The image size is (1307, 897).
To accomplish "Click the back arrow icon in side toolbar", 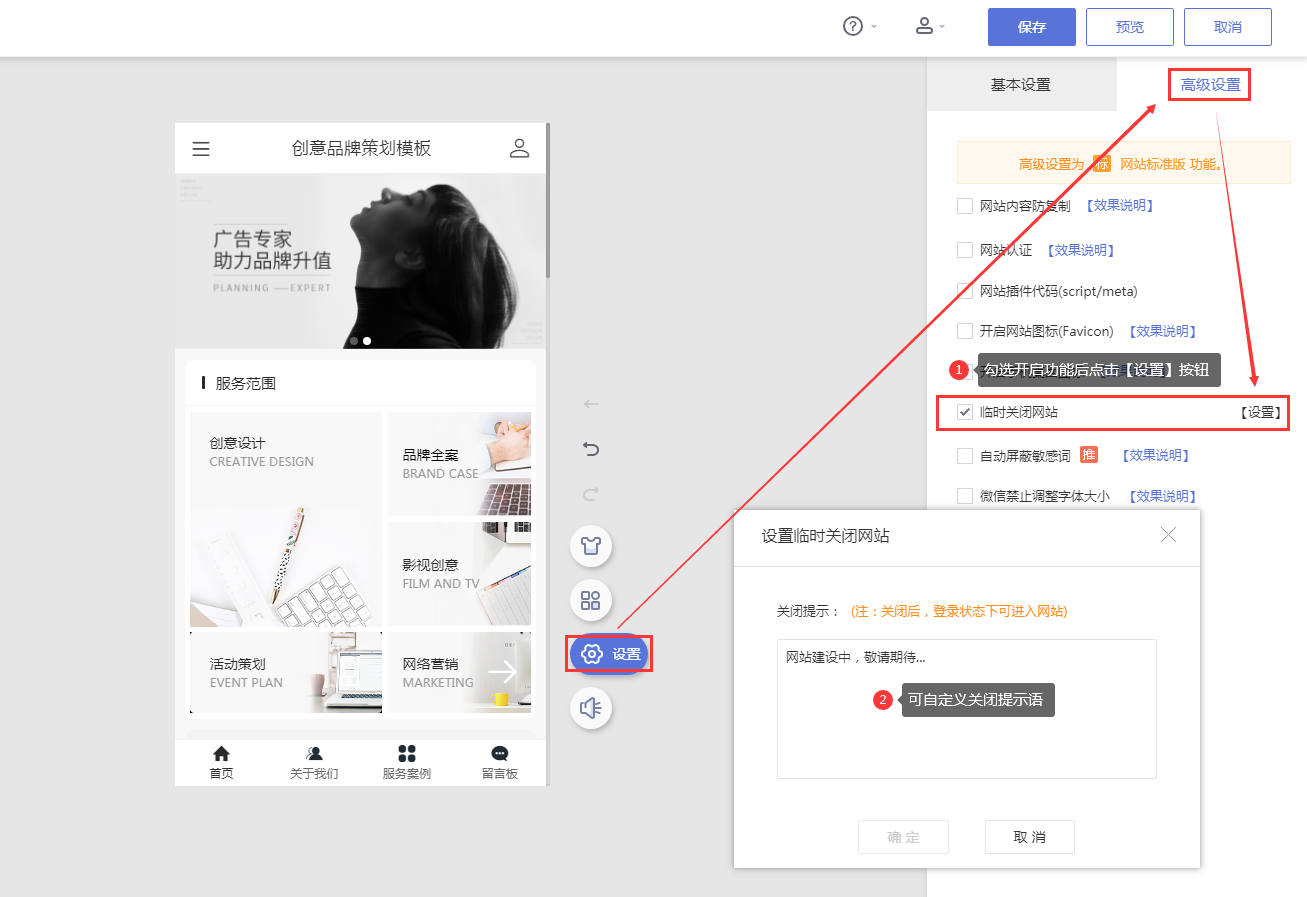I will click(591, 404).
